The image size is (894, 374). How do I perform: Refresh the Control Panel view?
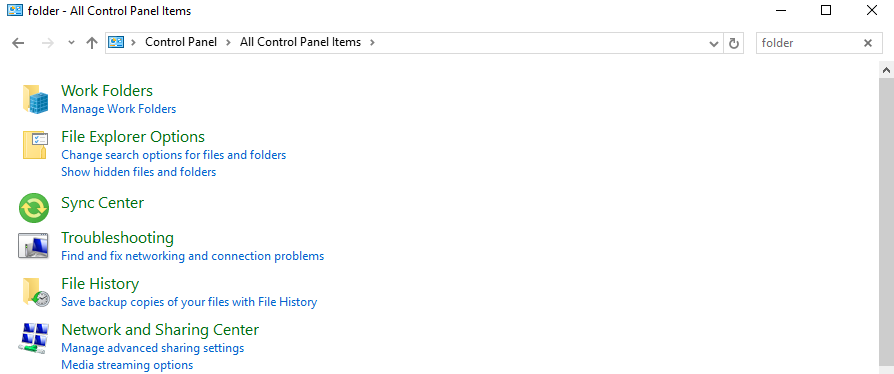coord(734,43)
